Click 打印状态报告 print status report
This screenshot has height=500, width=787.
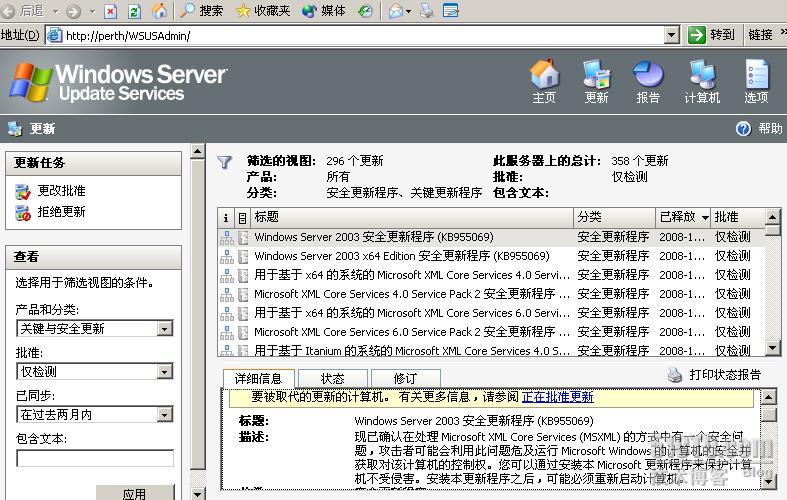tap(715, 374)
